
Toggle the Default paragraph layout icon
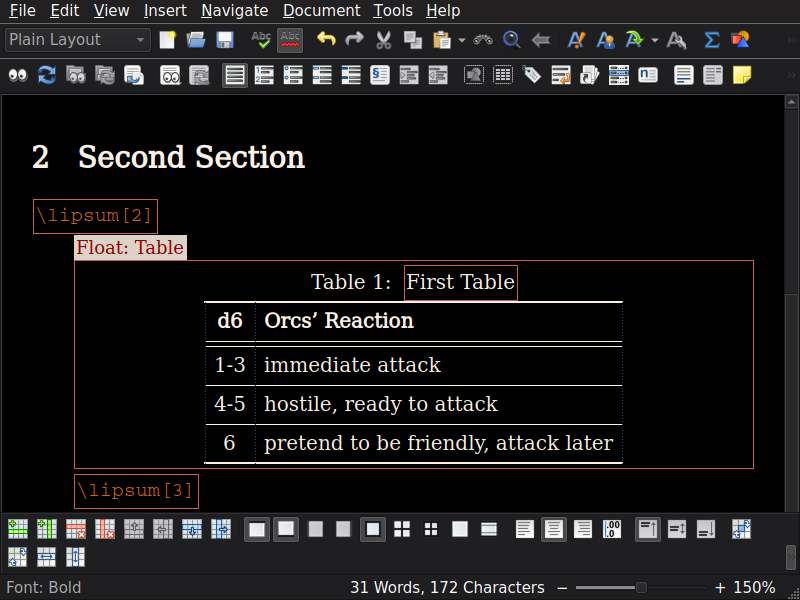pyautogui.click(x=235, y=76)
